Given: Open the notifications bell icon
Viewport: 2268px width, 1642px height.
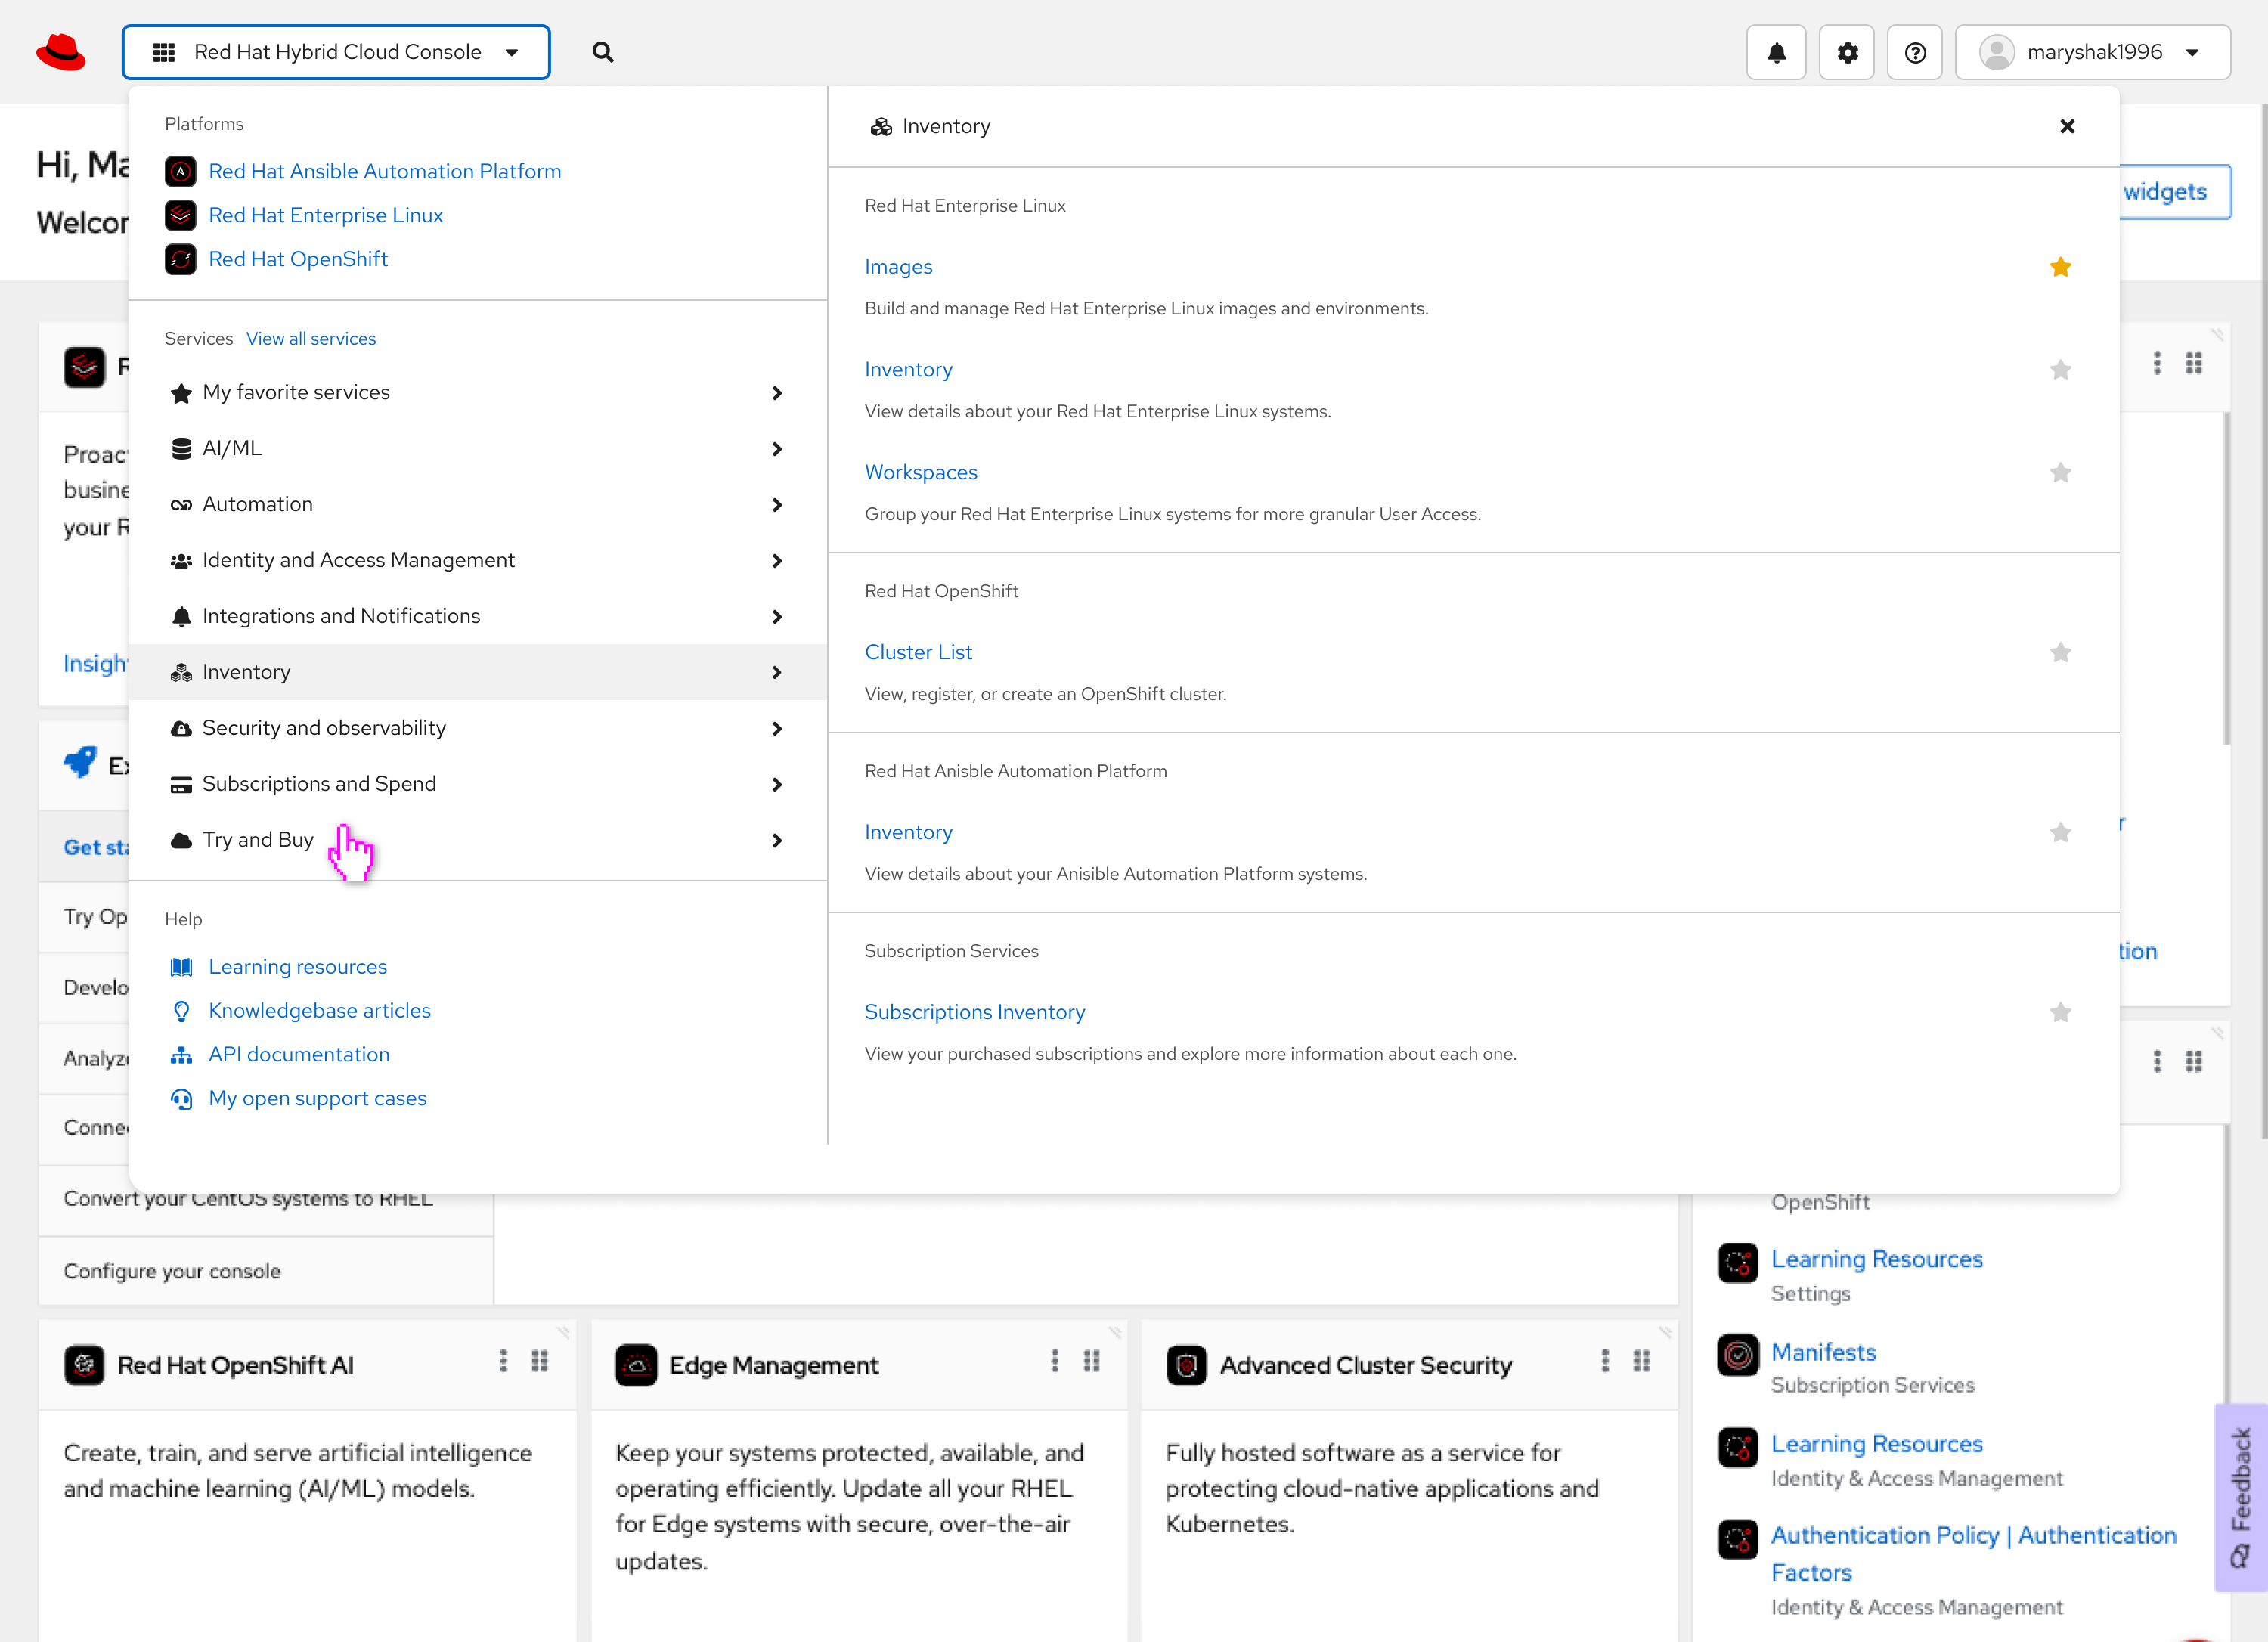Looking at the screenshot, I should point(1776,52).
